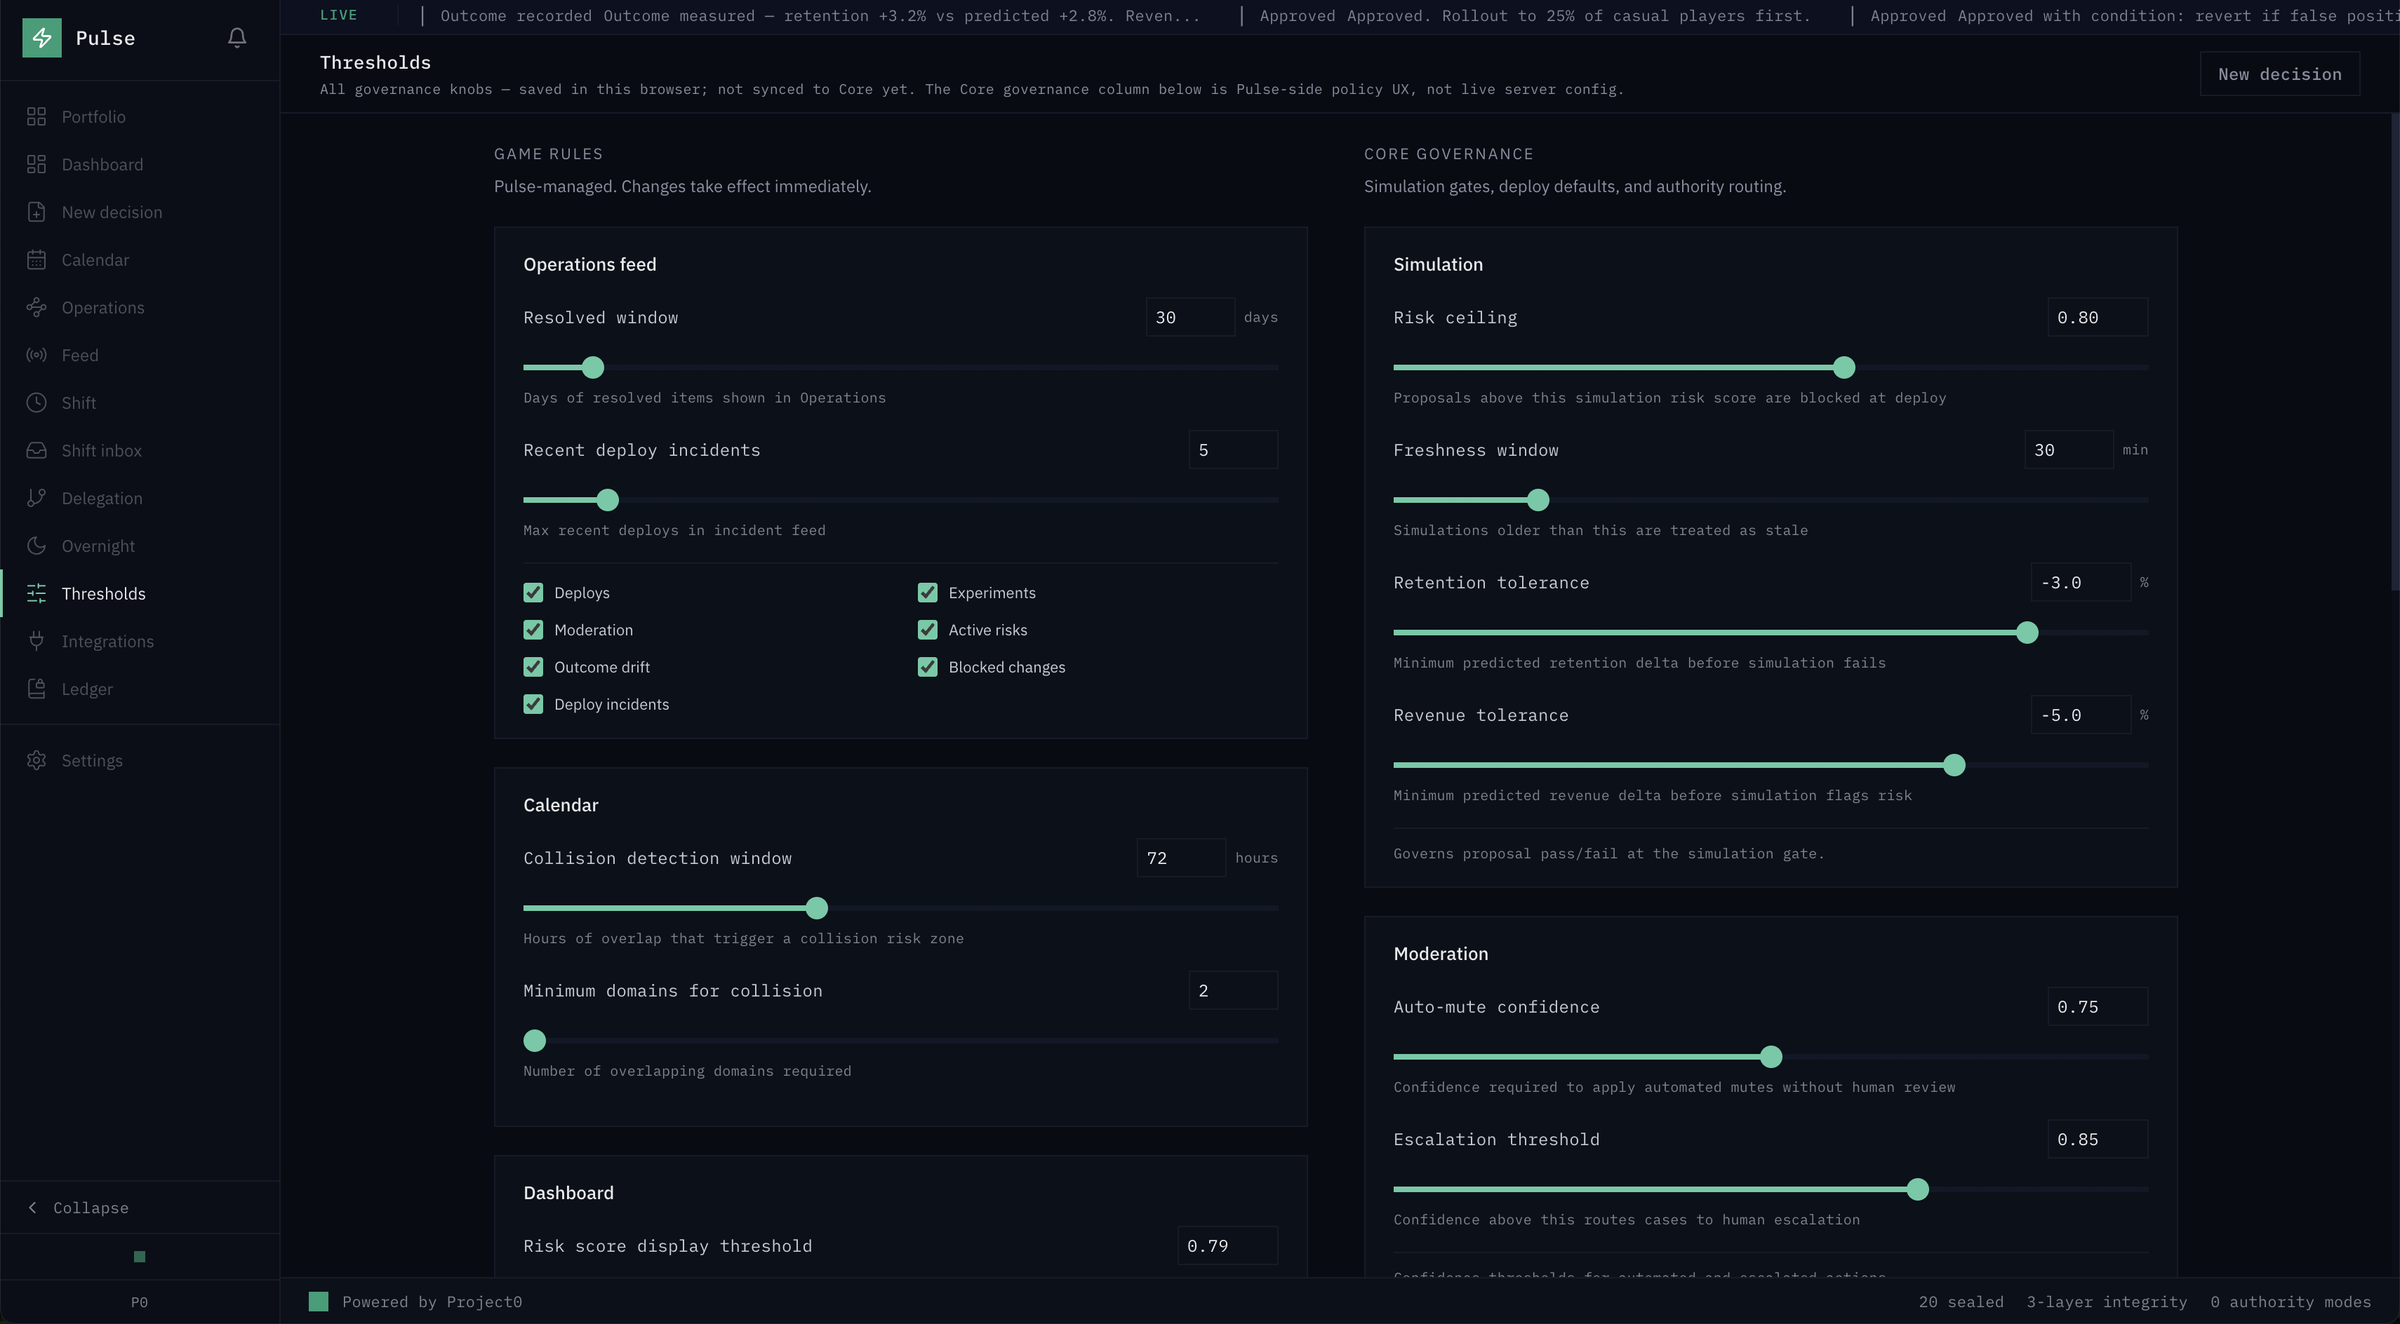Viewport: 2400px width, 1324px height.
Task: Go to Operations page label
Action: click(x=103, y=308)
